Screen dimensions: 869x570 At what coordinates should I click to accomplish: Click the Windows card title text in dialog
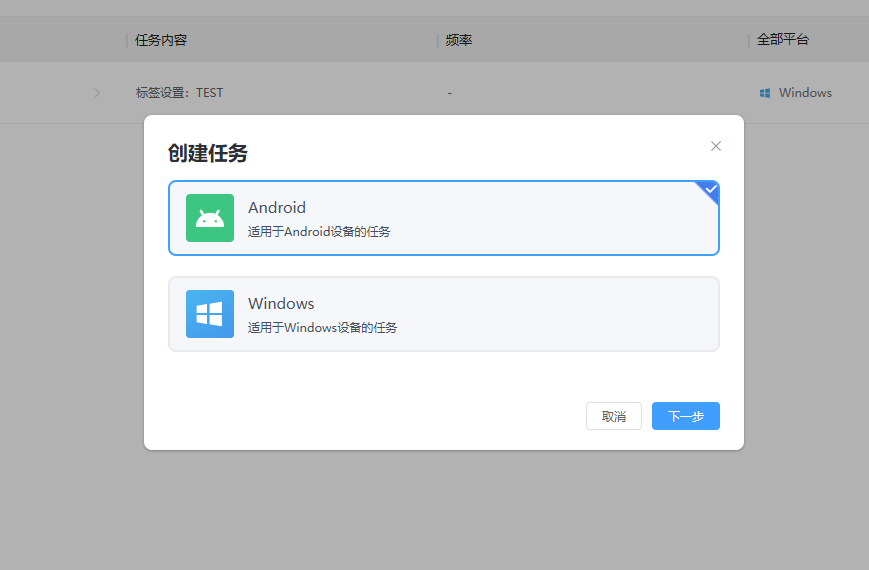(281, 303)
